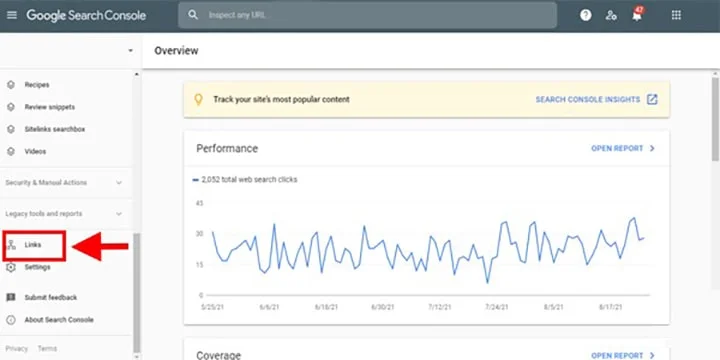The width and height of the screenshot is (720, 360).
Task: Choose Submit feedback
Action: click(x=51, y=298)
